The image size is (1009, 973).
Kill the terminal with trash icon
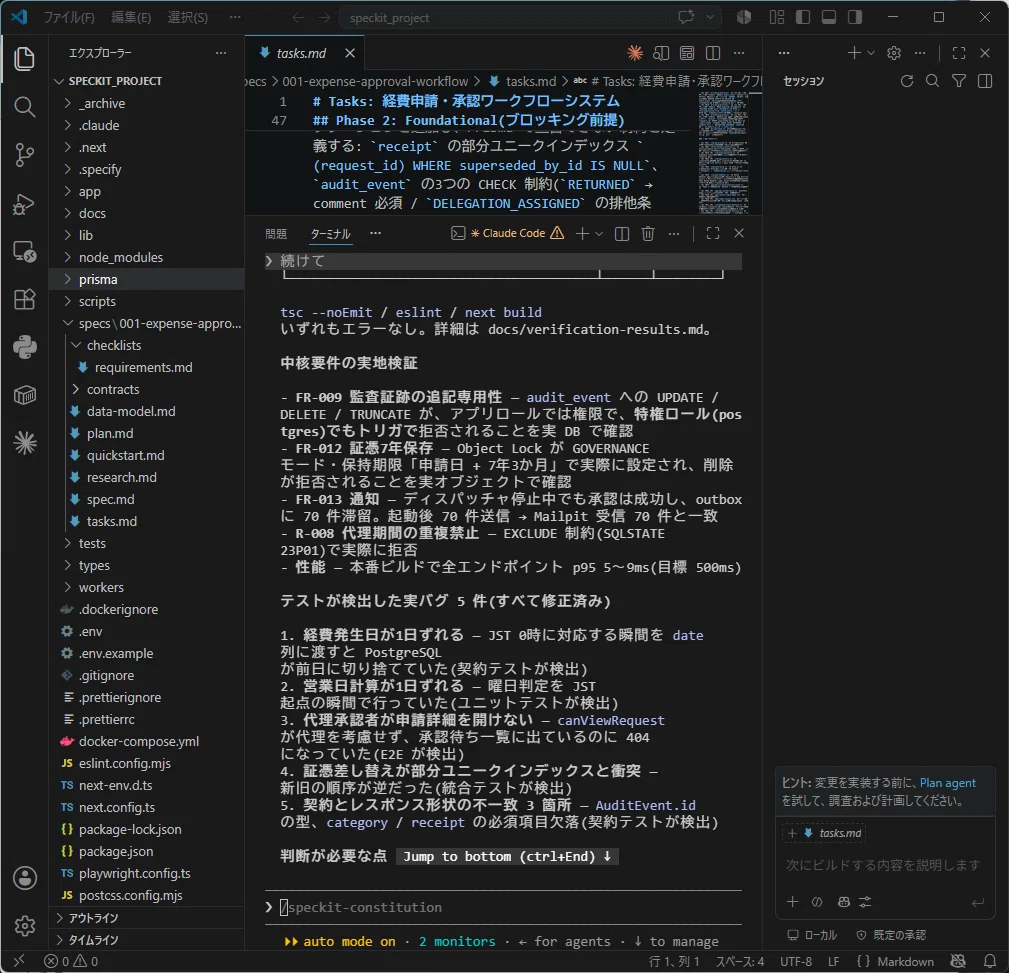(648, 234)
